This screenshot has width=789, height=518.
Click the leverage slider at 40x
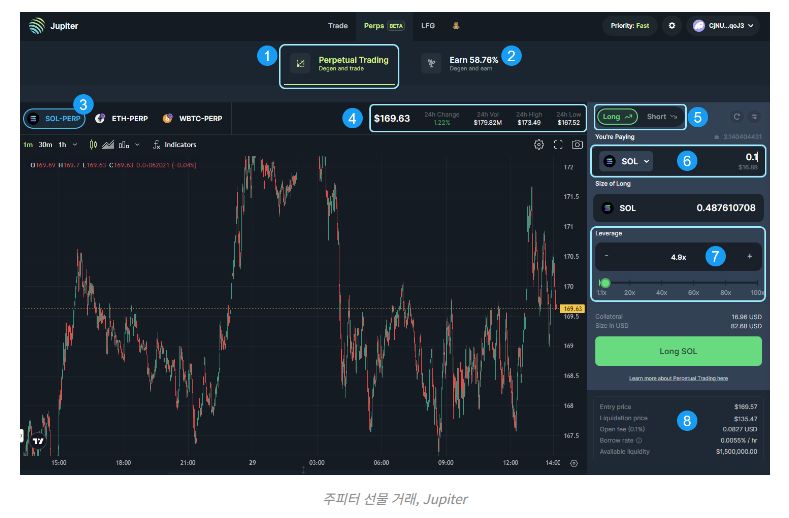coord(662,284)
